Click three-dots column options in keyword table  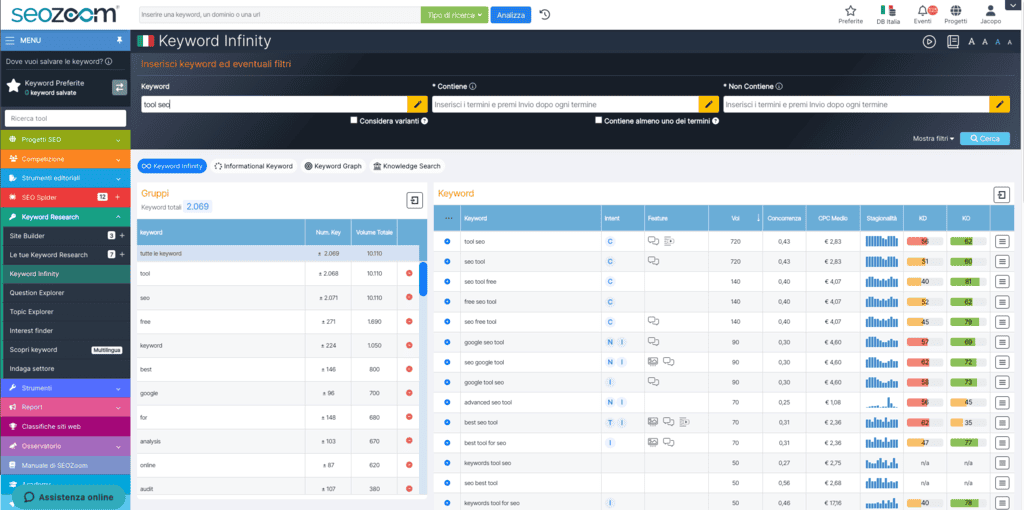[448, 218]
